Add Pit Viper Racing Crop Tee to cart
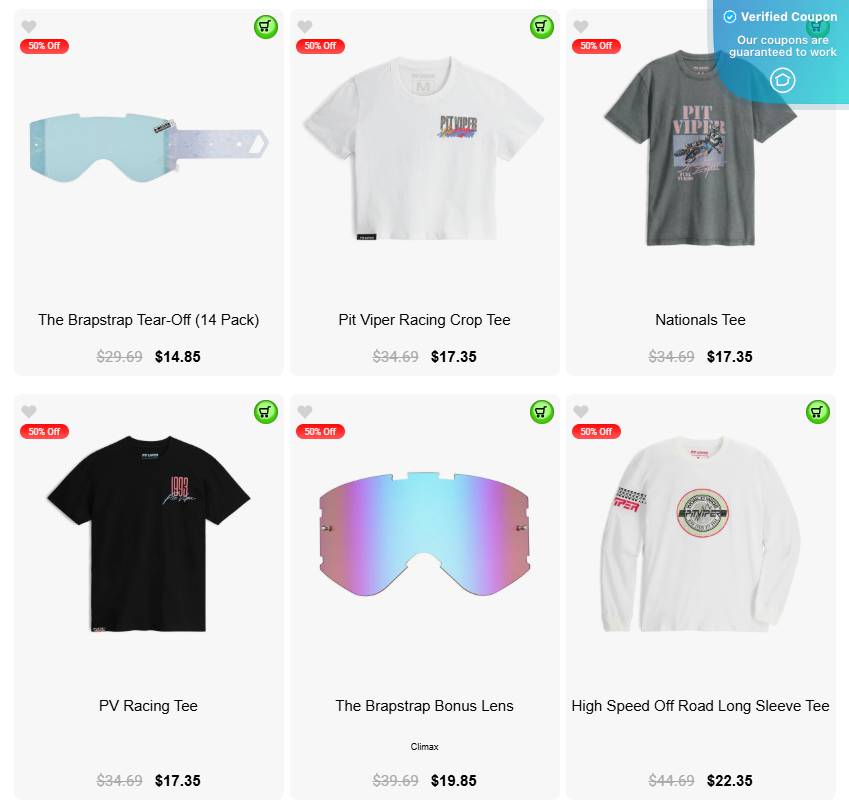849x807 pixels. 541,27
